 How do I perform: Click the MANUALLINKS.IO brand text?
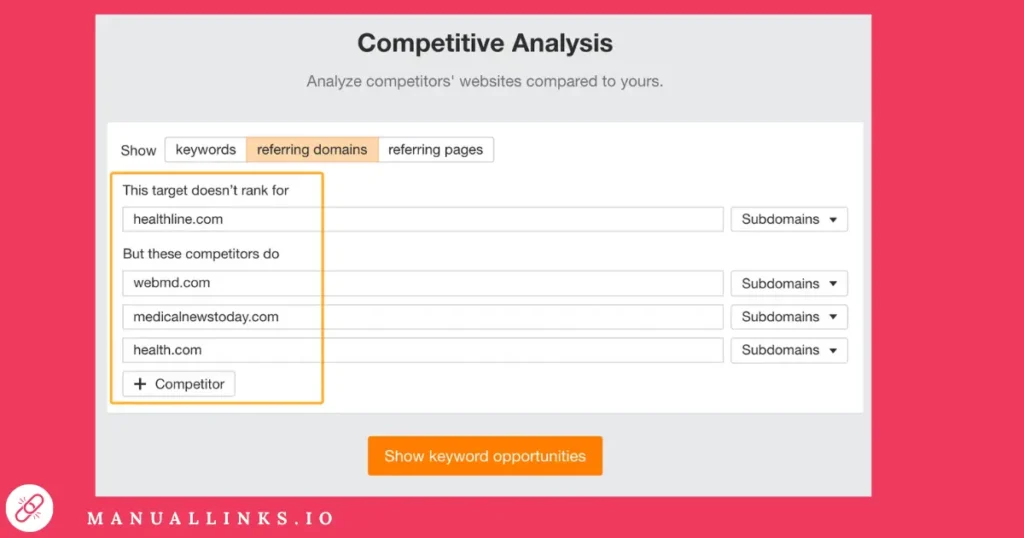click(x=211, y=518)
